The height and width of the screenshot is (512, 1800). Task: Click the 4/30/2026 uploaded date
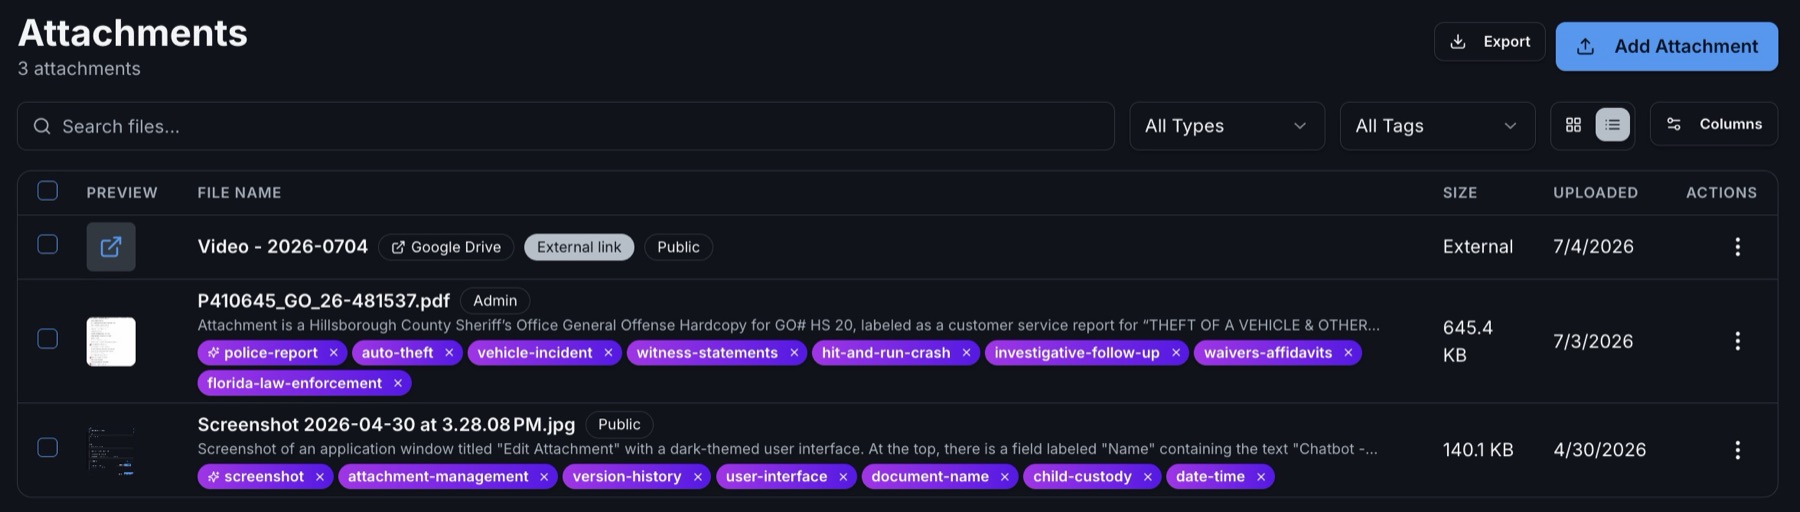(1599, 450)
